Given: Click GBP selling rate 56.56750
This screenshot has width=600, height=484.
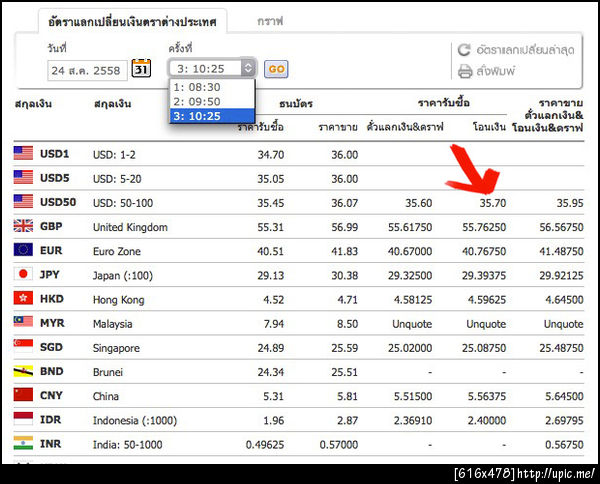Looking at the screenshot, I should click(561, 227).
